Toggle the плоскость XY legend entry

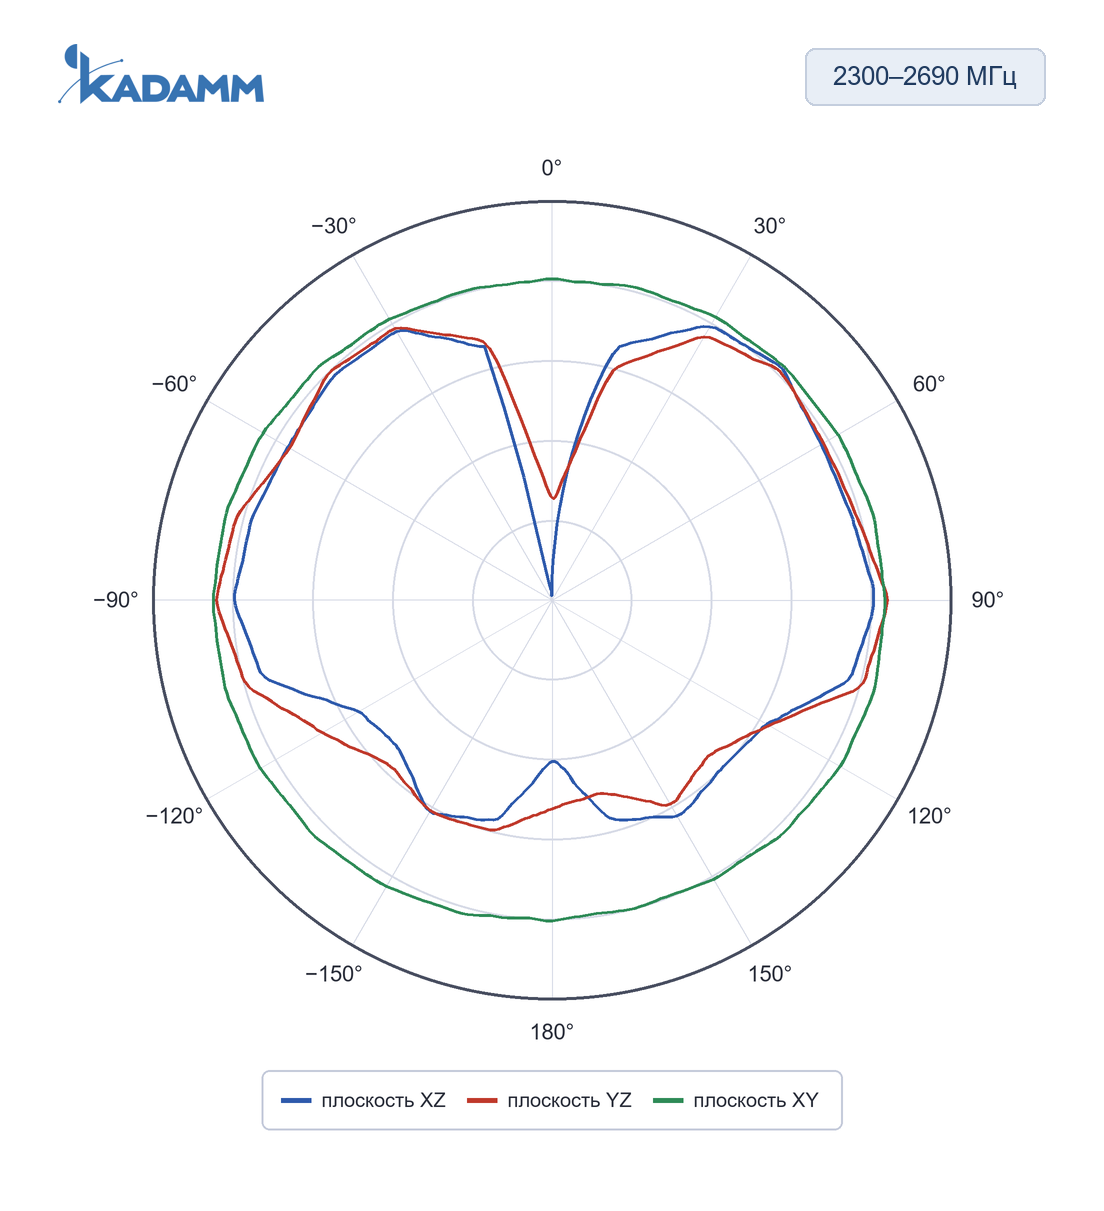736,1100
